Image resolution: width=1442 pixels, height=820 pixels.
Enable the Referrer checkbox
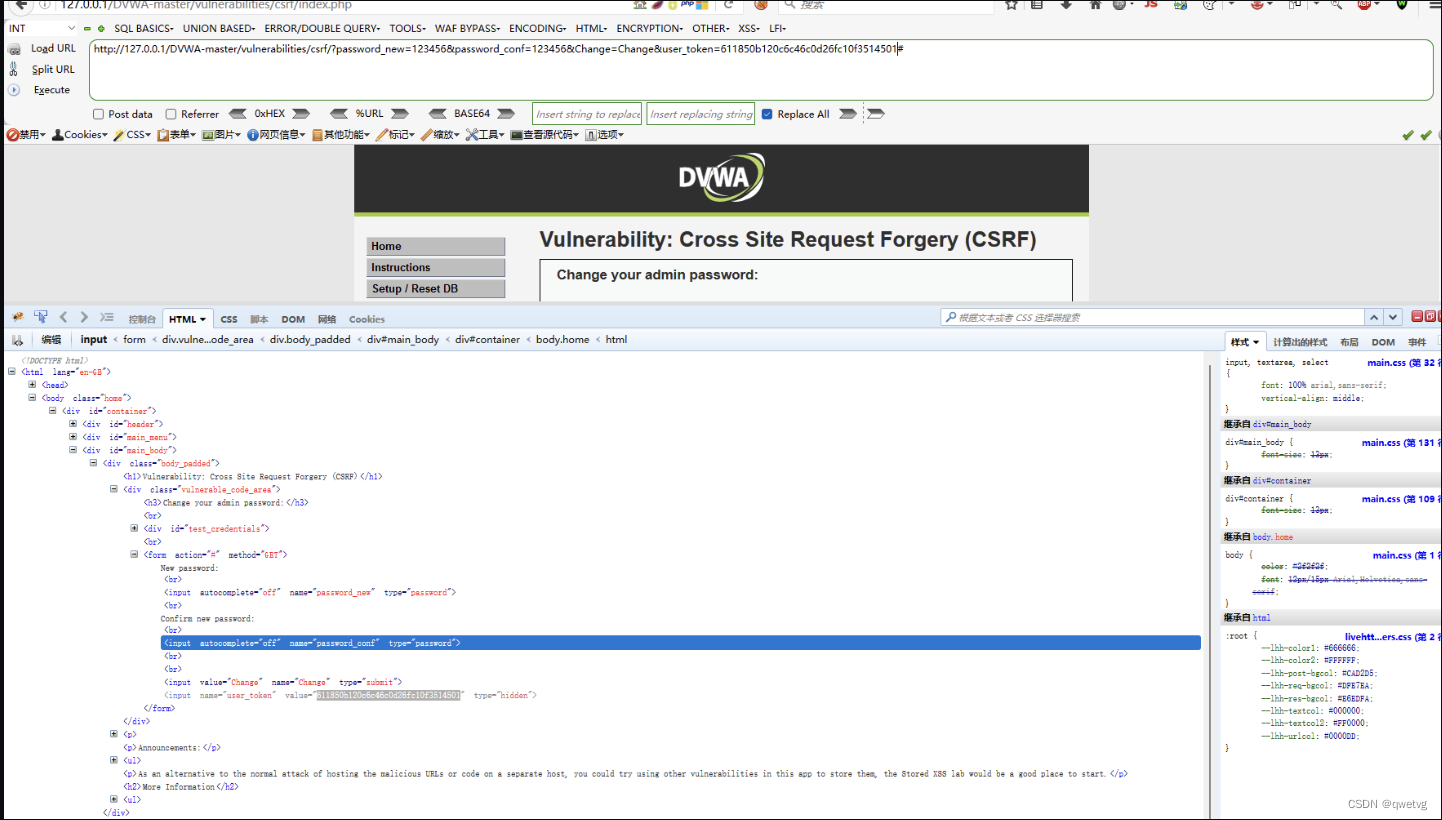pos(171,114)
